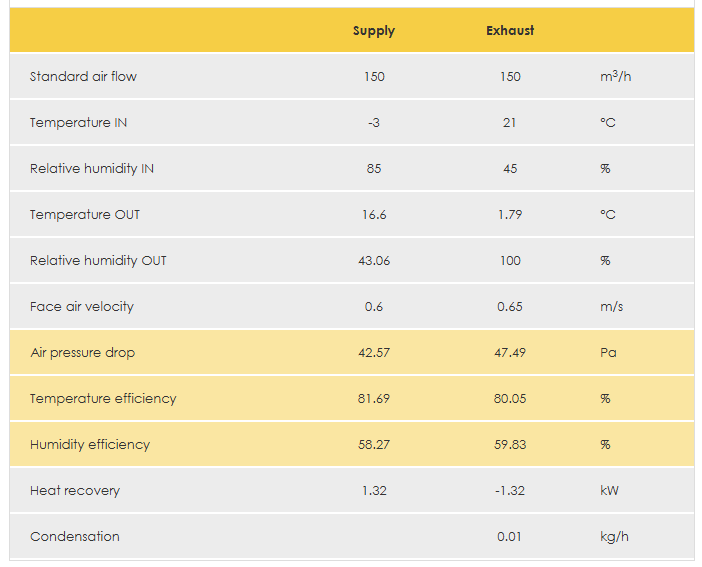Select the Standard air flow row label
The image size is (702, 567).
tap(83, 77)
